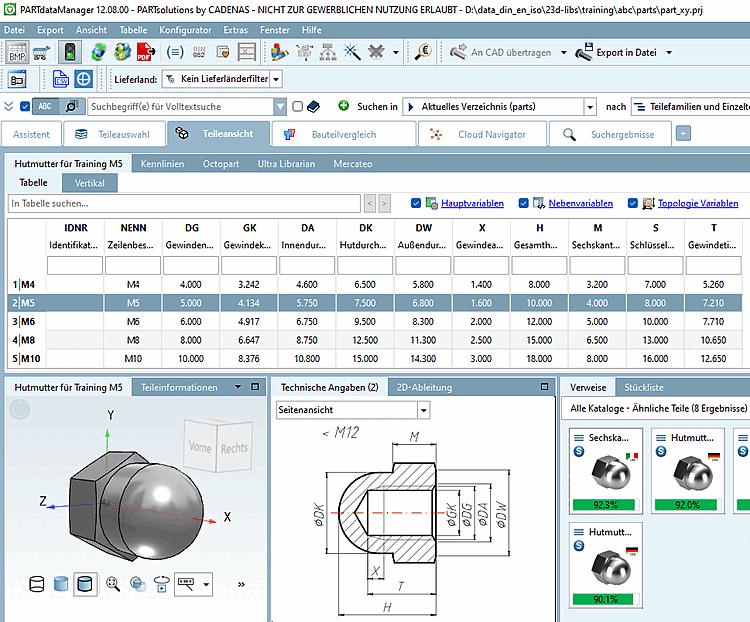Click the green plus icon beside Suchen in

344,106
